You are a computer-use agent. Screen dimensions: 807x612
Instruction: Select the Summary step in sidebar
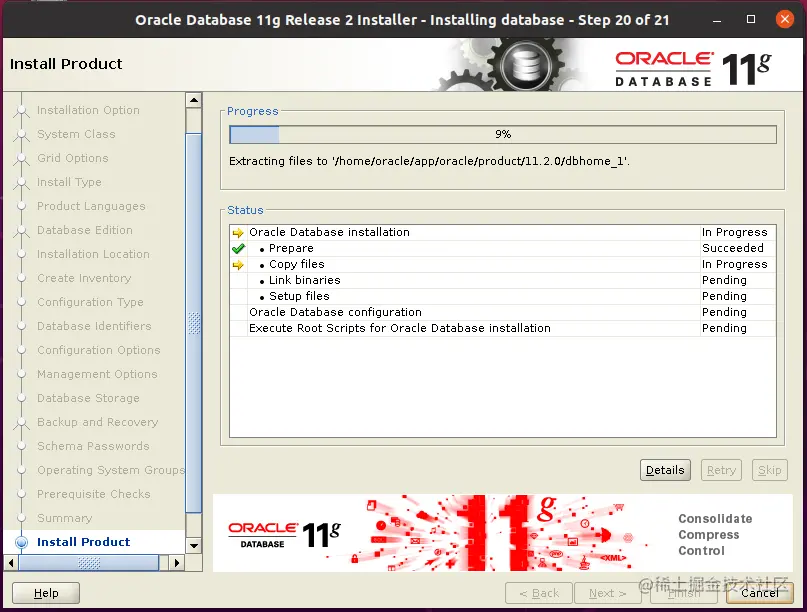[x=64, y=518]
